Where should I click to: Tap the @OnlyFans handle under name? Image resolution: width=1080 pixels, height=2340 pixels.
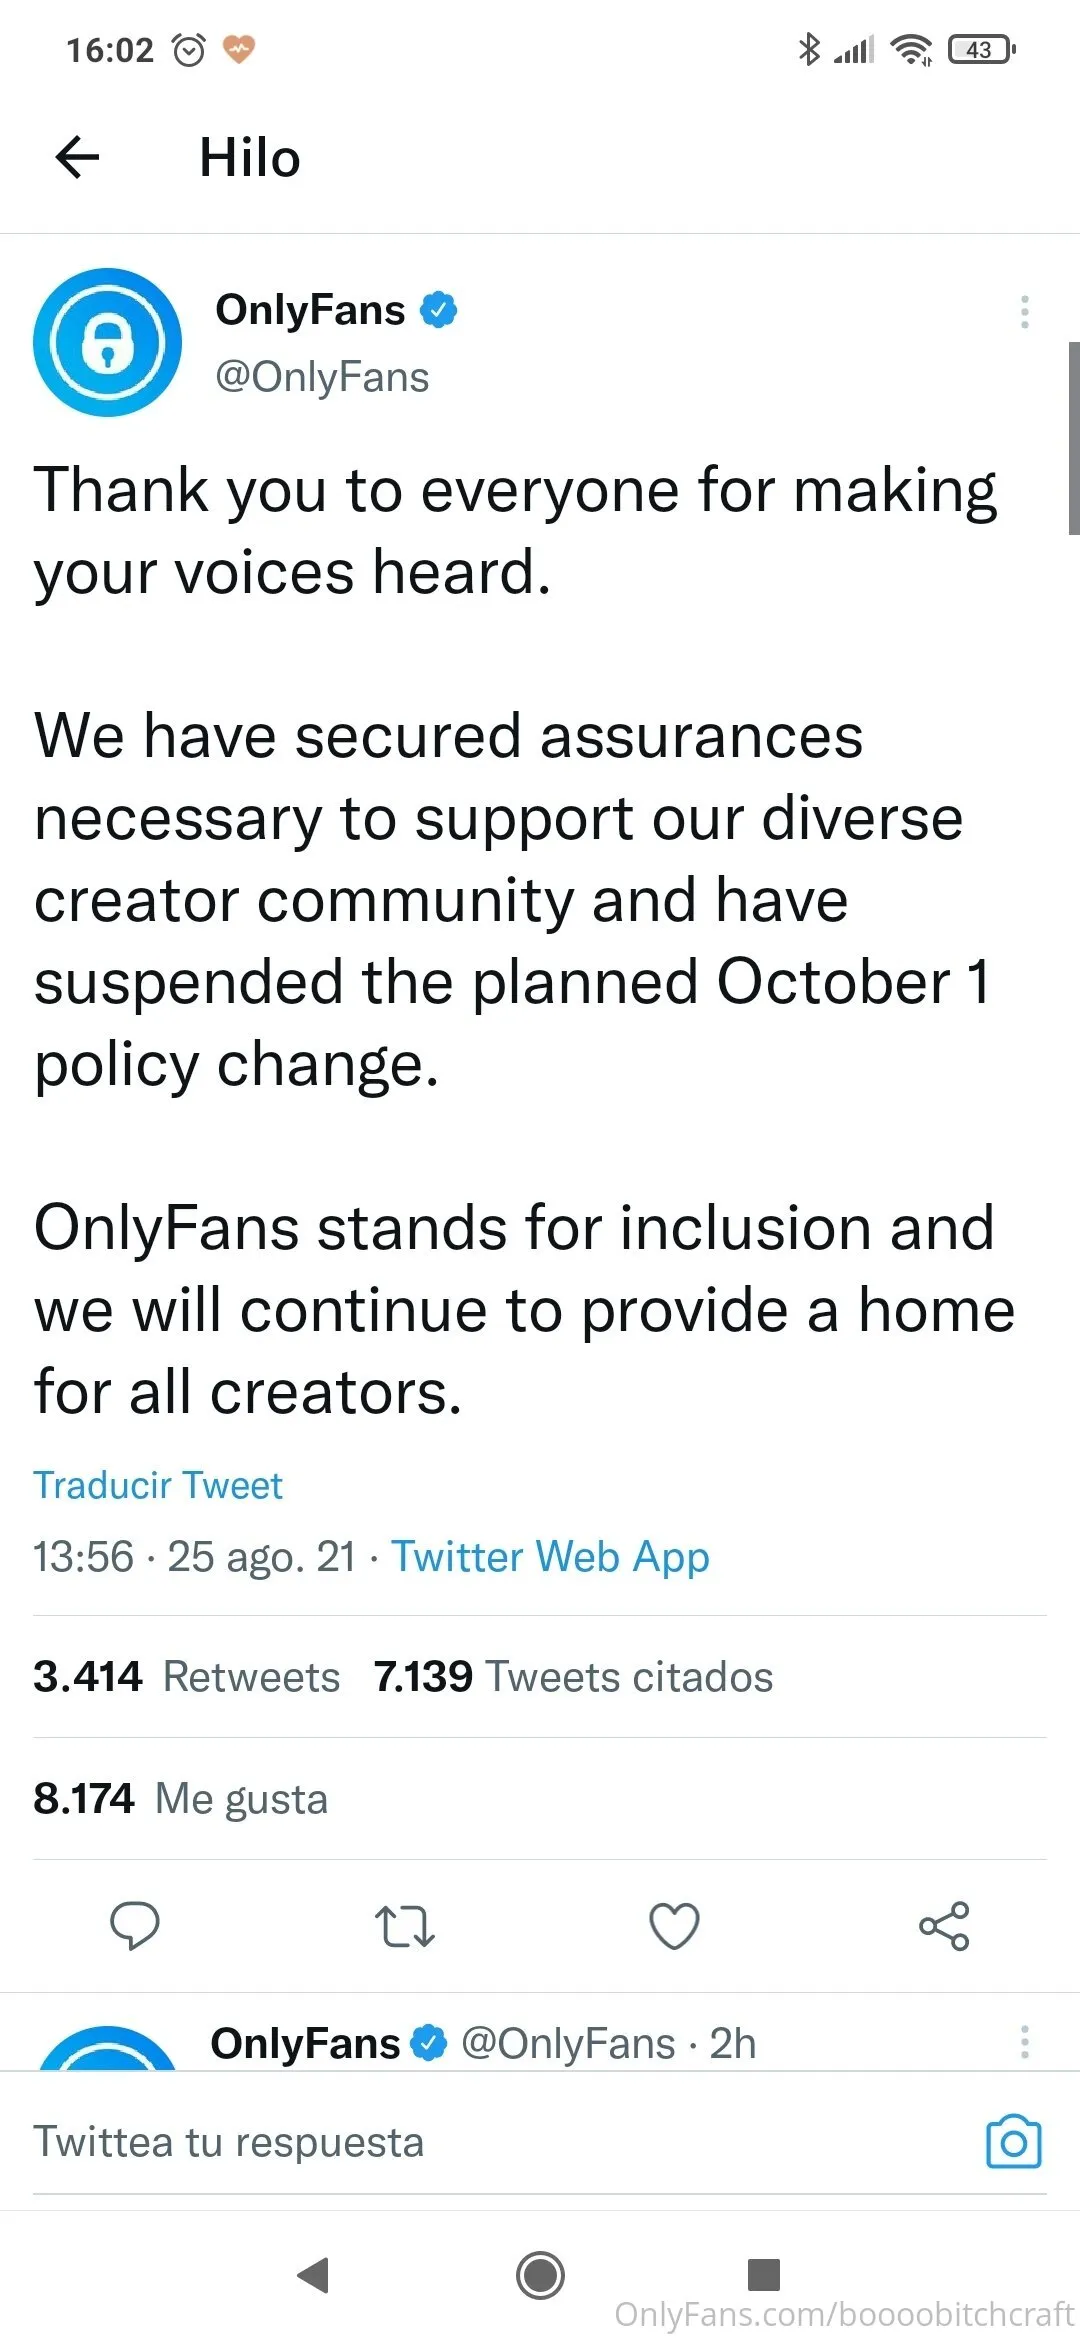coord(322,377)
